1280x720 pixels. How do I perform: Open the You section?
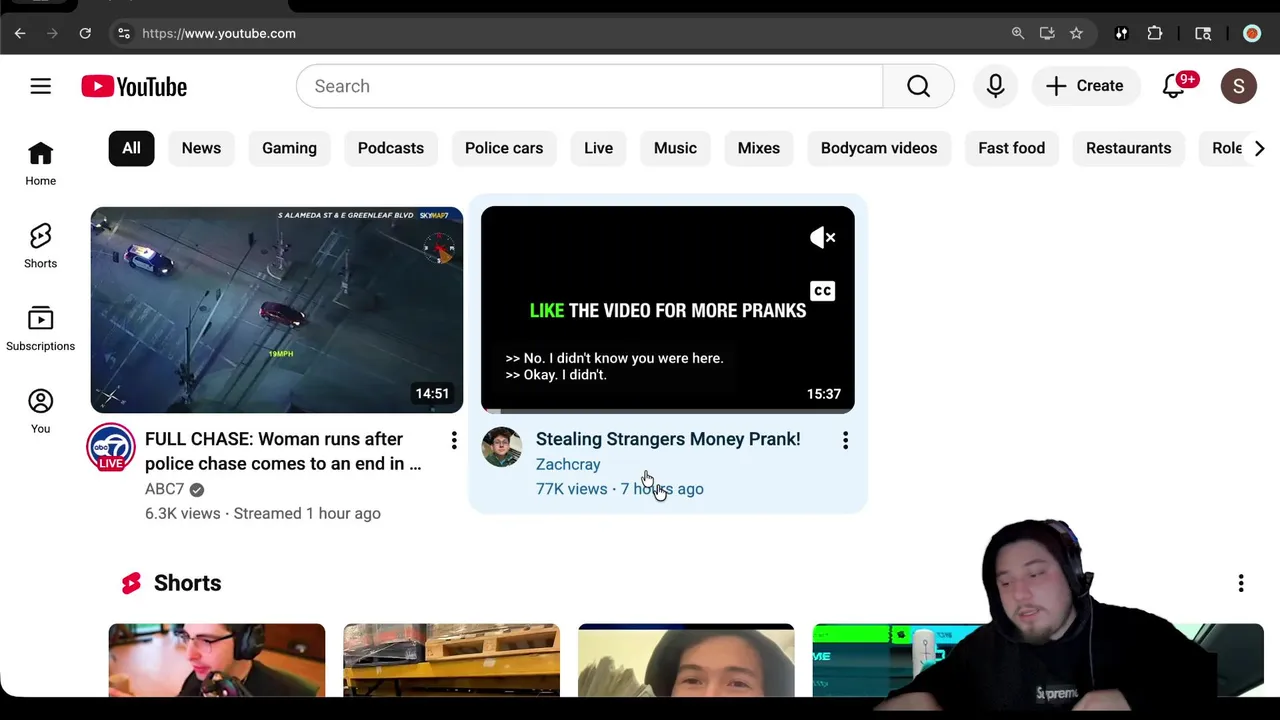point(40,411)
